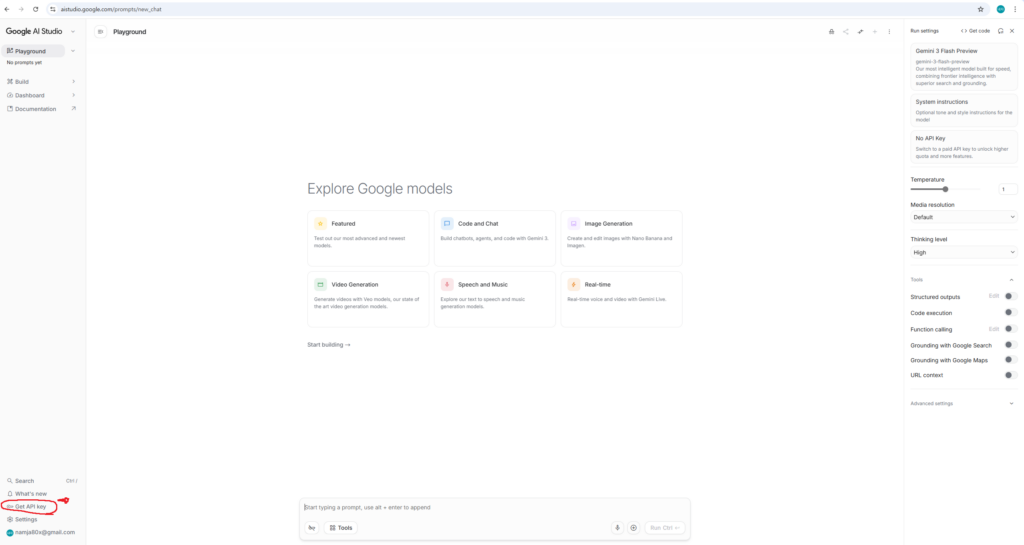This screenshot has height=545, width=1024.
Task: Close the Run settings panel
Action: point(1012,31)
